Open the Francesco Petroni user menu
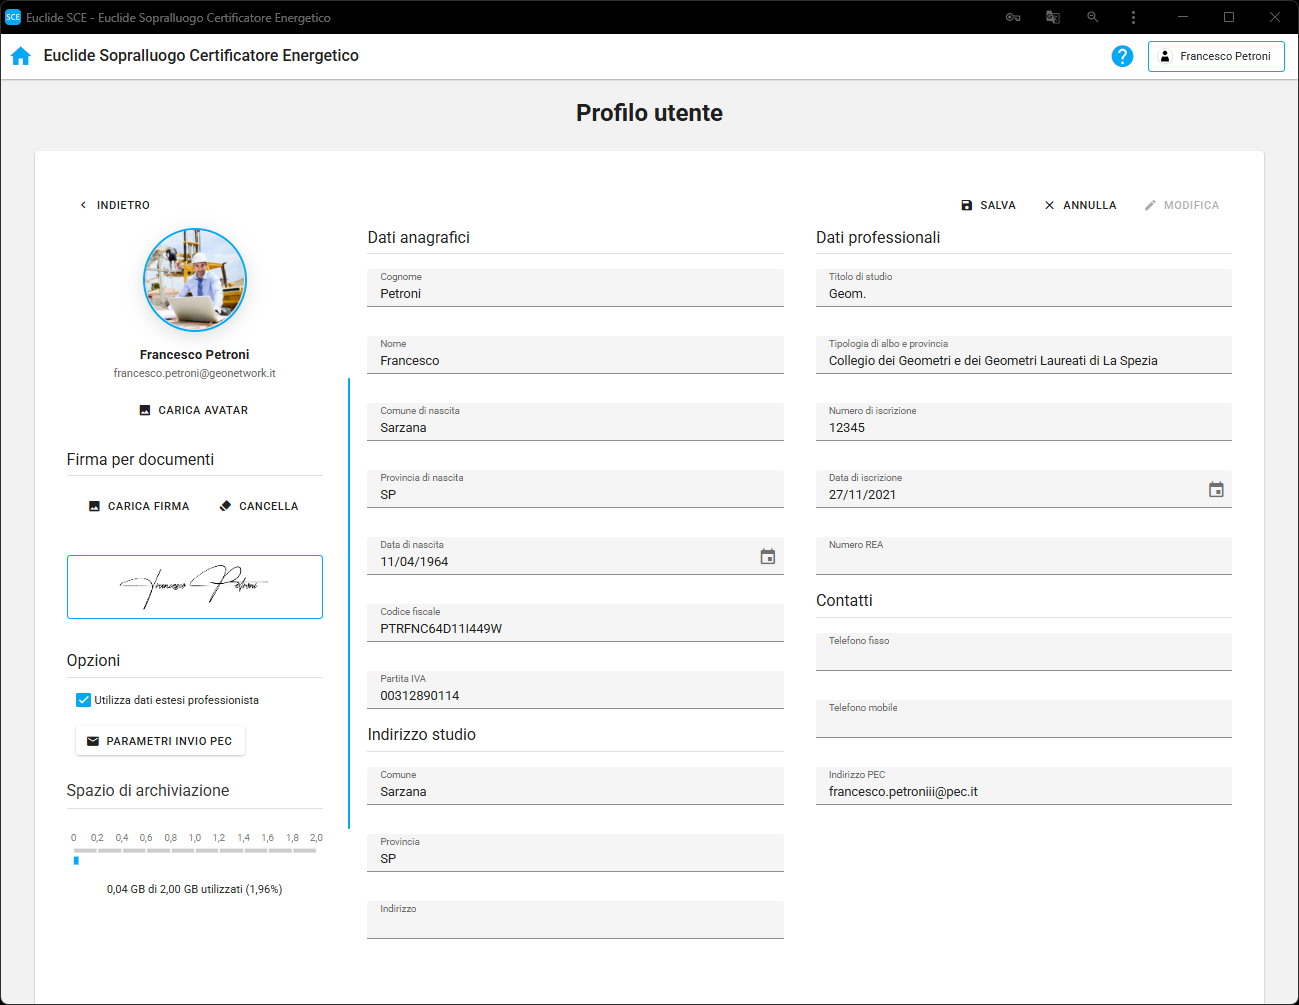This screenshot has width=1299, height=1005. [1215, 56]
